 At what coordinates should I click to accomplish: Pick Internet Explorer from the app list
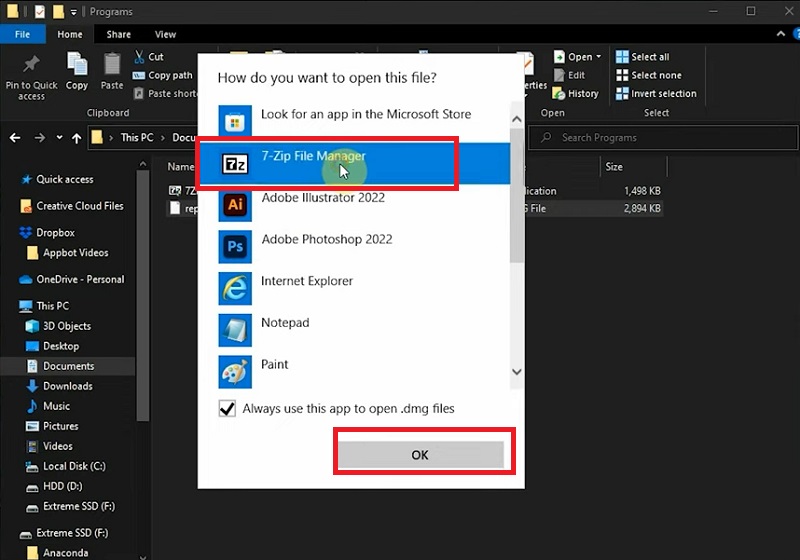click(x=354, y=289)
